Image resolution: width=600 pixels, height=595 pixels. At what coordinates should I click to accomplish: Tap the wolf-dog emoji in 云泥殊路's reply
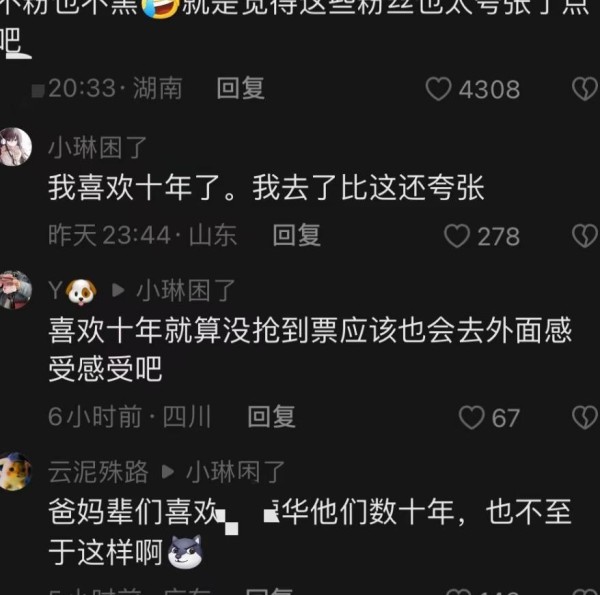pos(185,552)
